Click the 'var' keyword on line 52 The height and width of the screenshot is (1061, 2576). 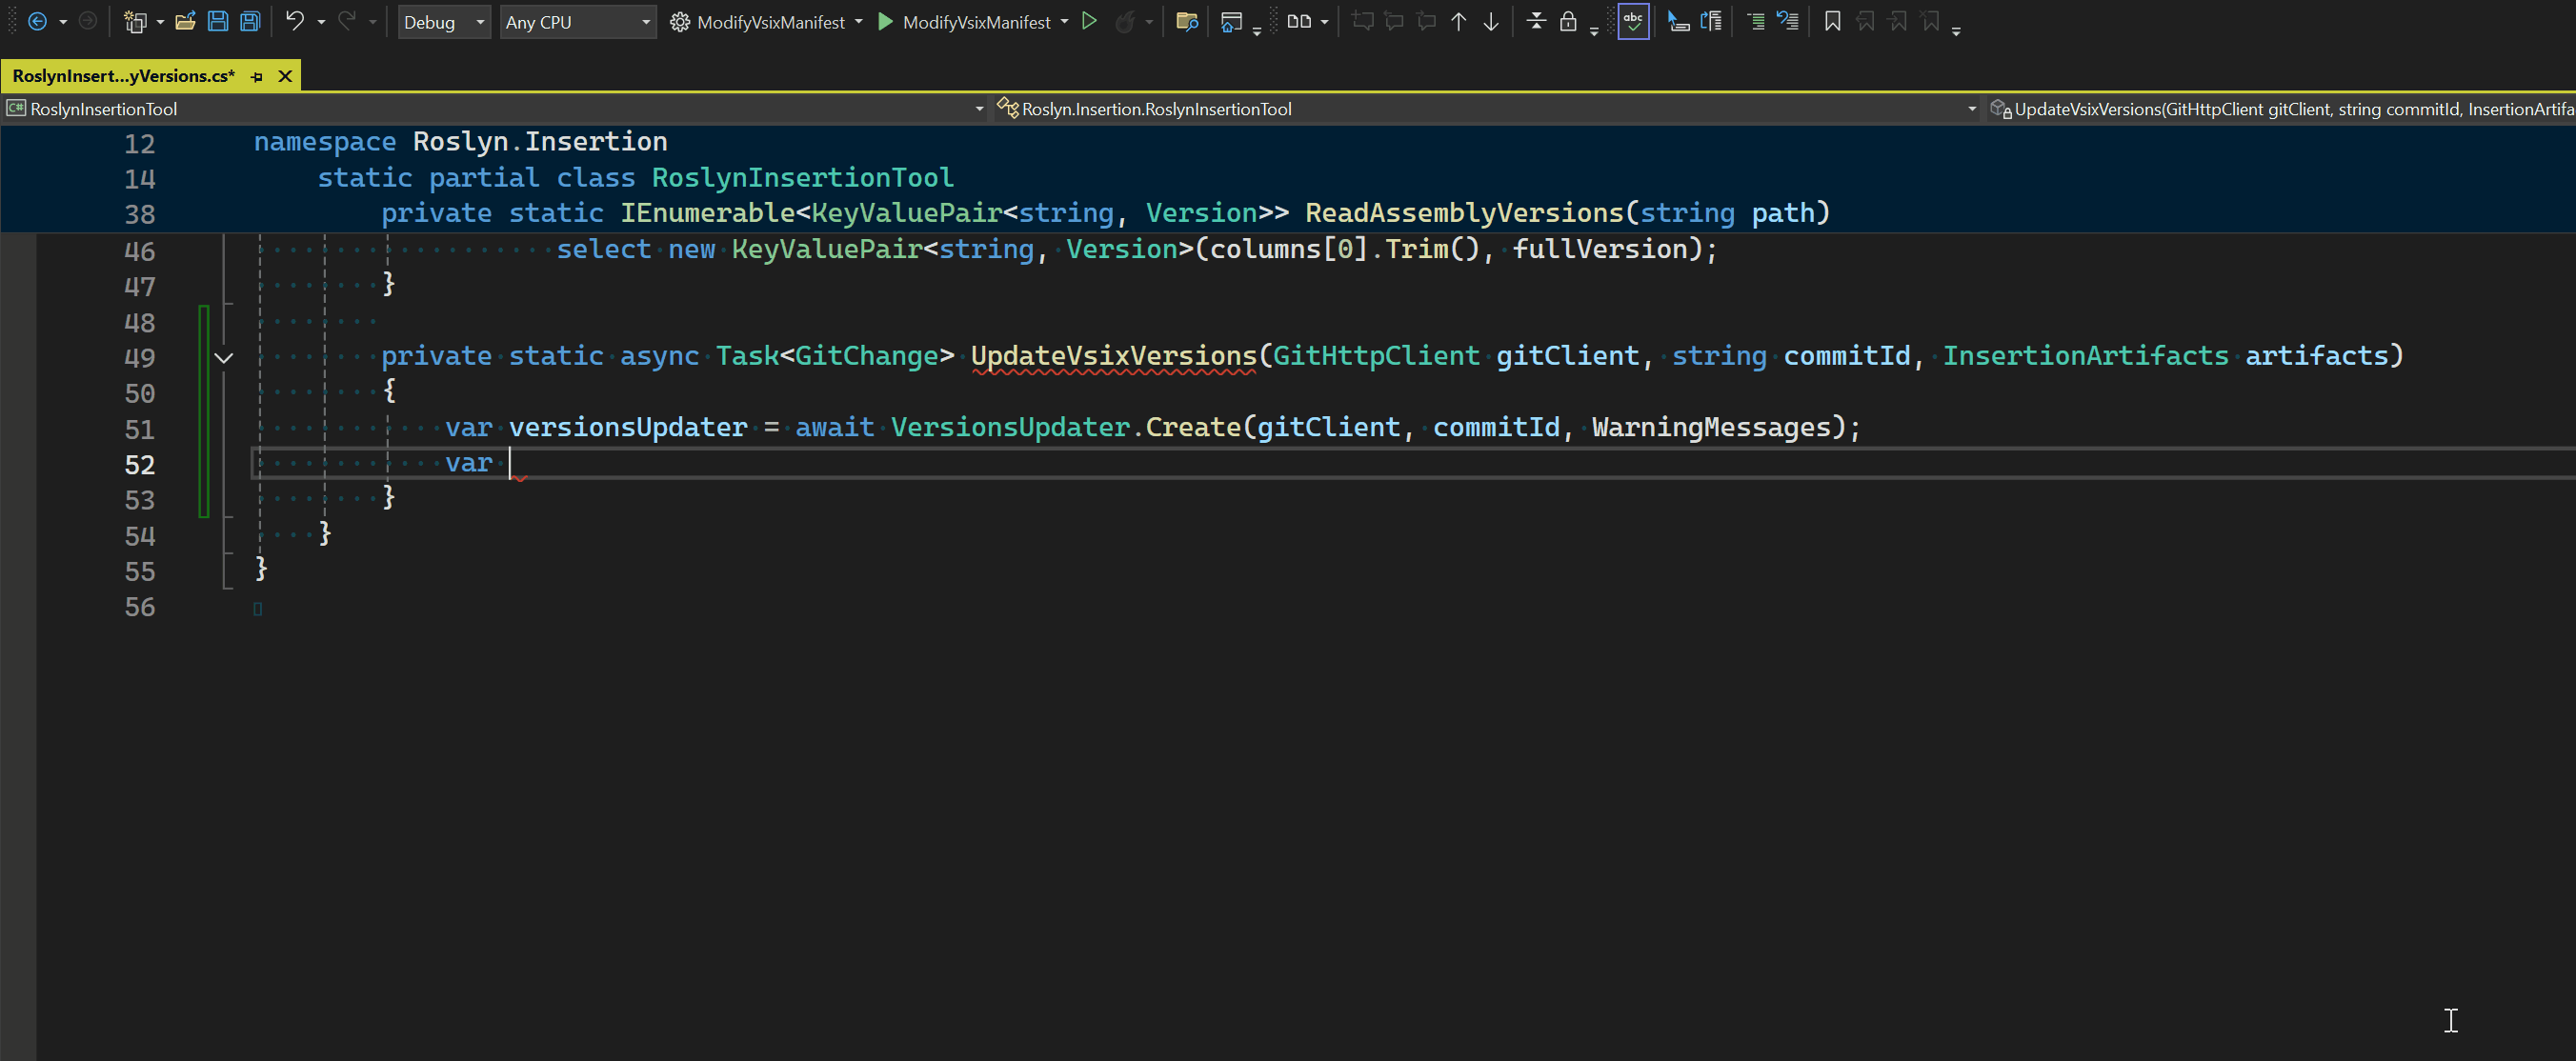(469, 463)
